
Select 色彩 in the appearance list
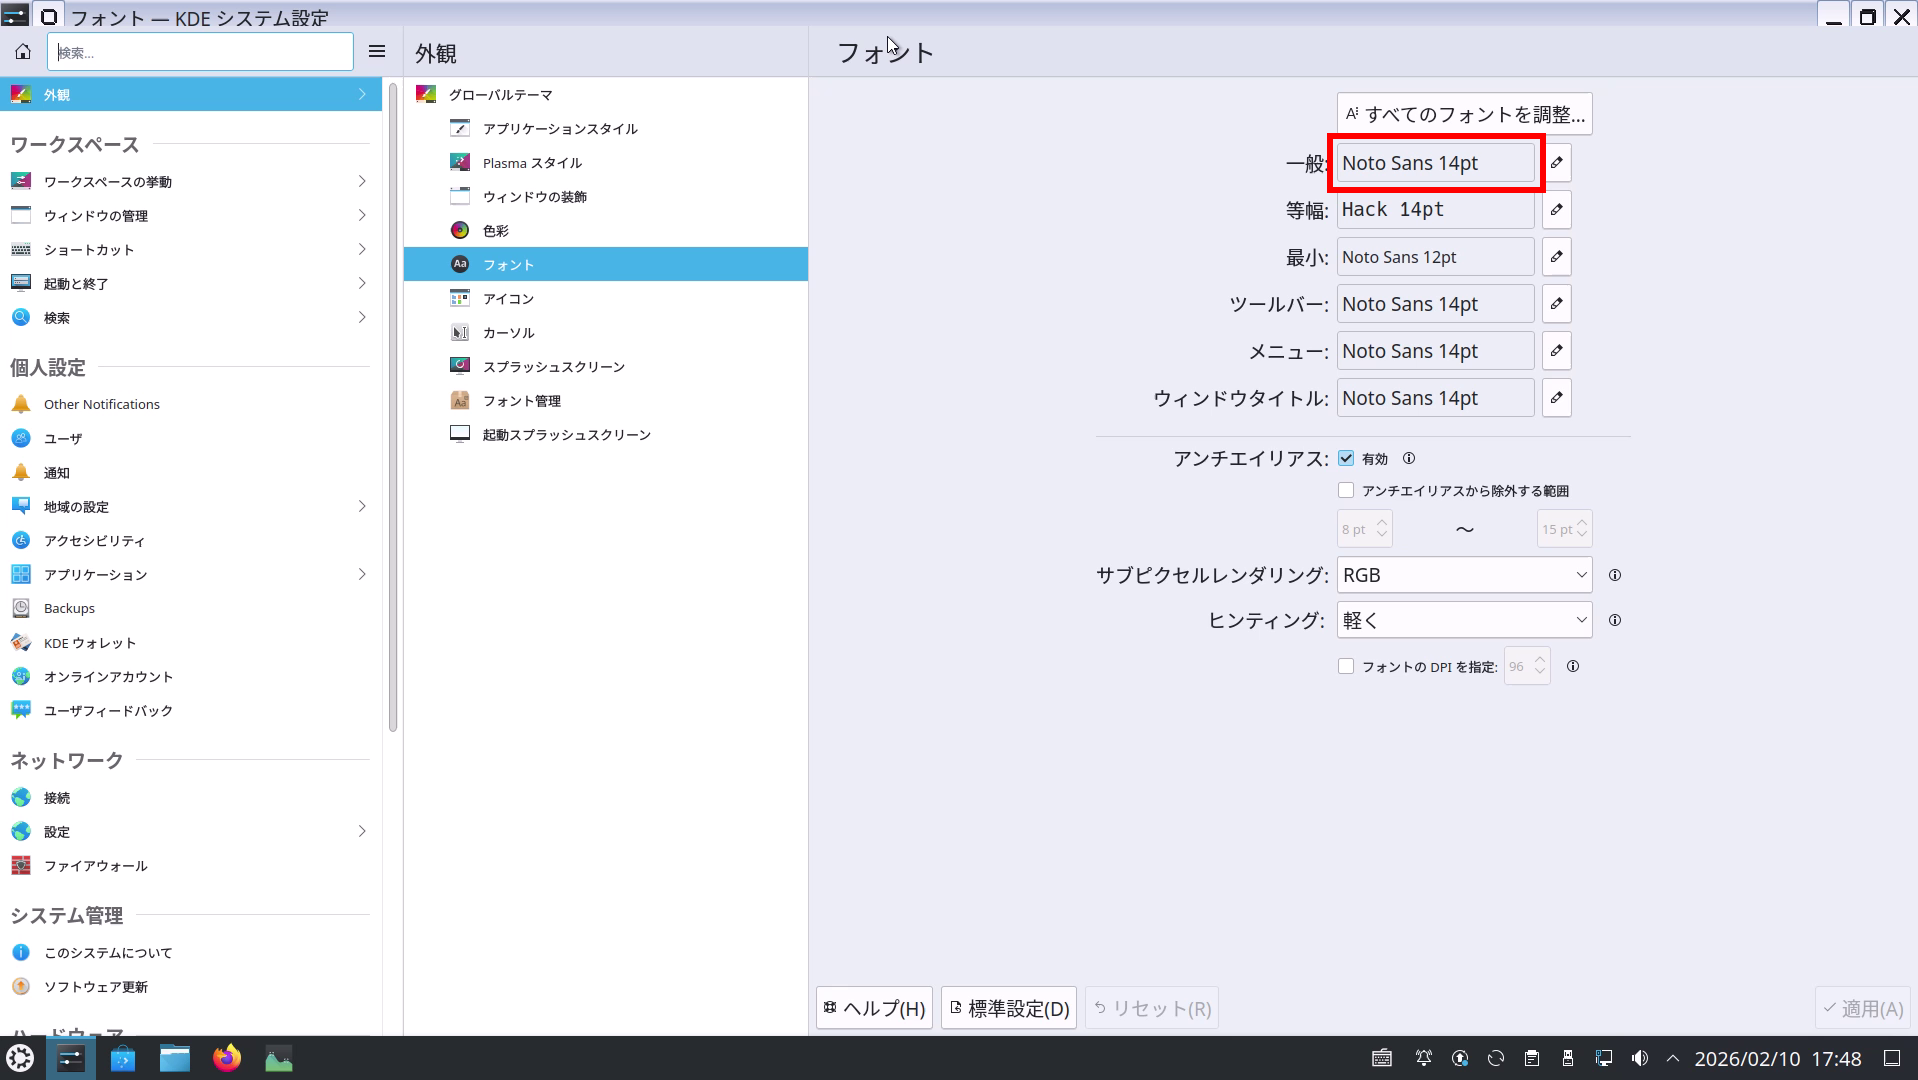(x=496, y=231)
